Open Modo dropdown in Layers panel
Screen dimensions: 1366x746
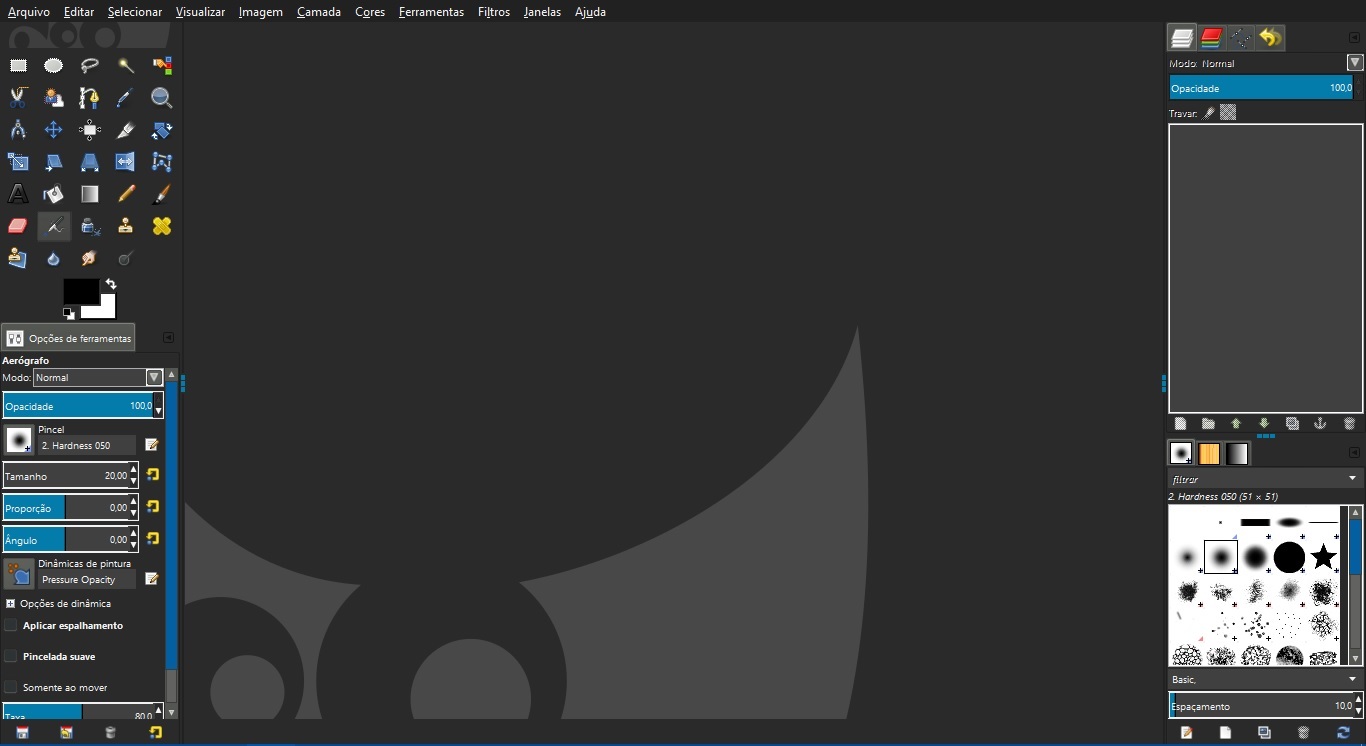(1355, 63)
